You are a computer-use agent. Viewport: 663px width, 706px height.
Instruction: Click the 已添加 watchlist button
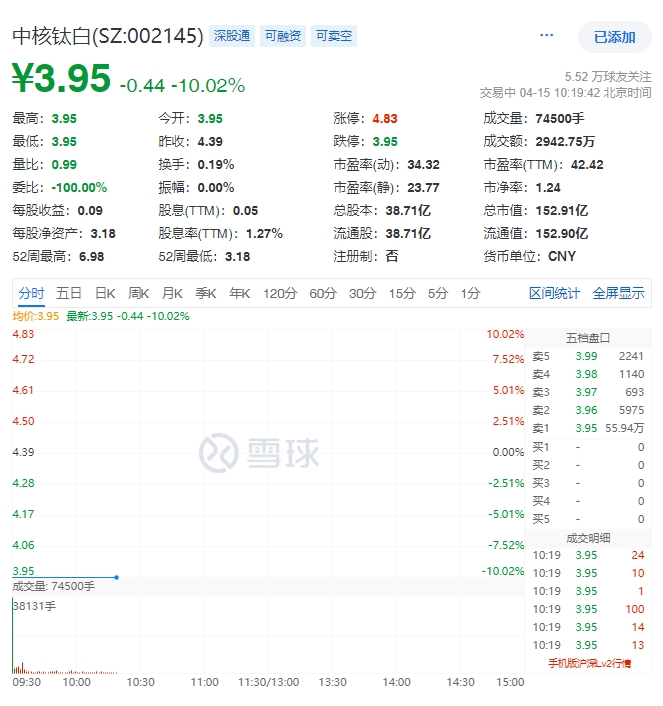pyautogui.click(x=614, y=37)
